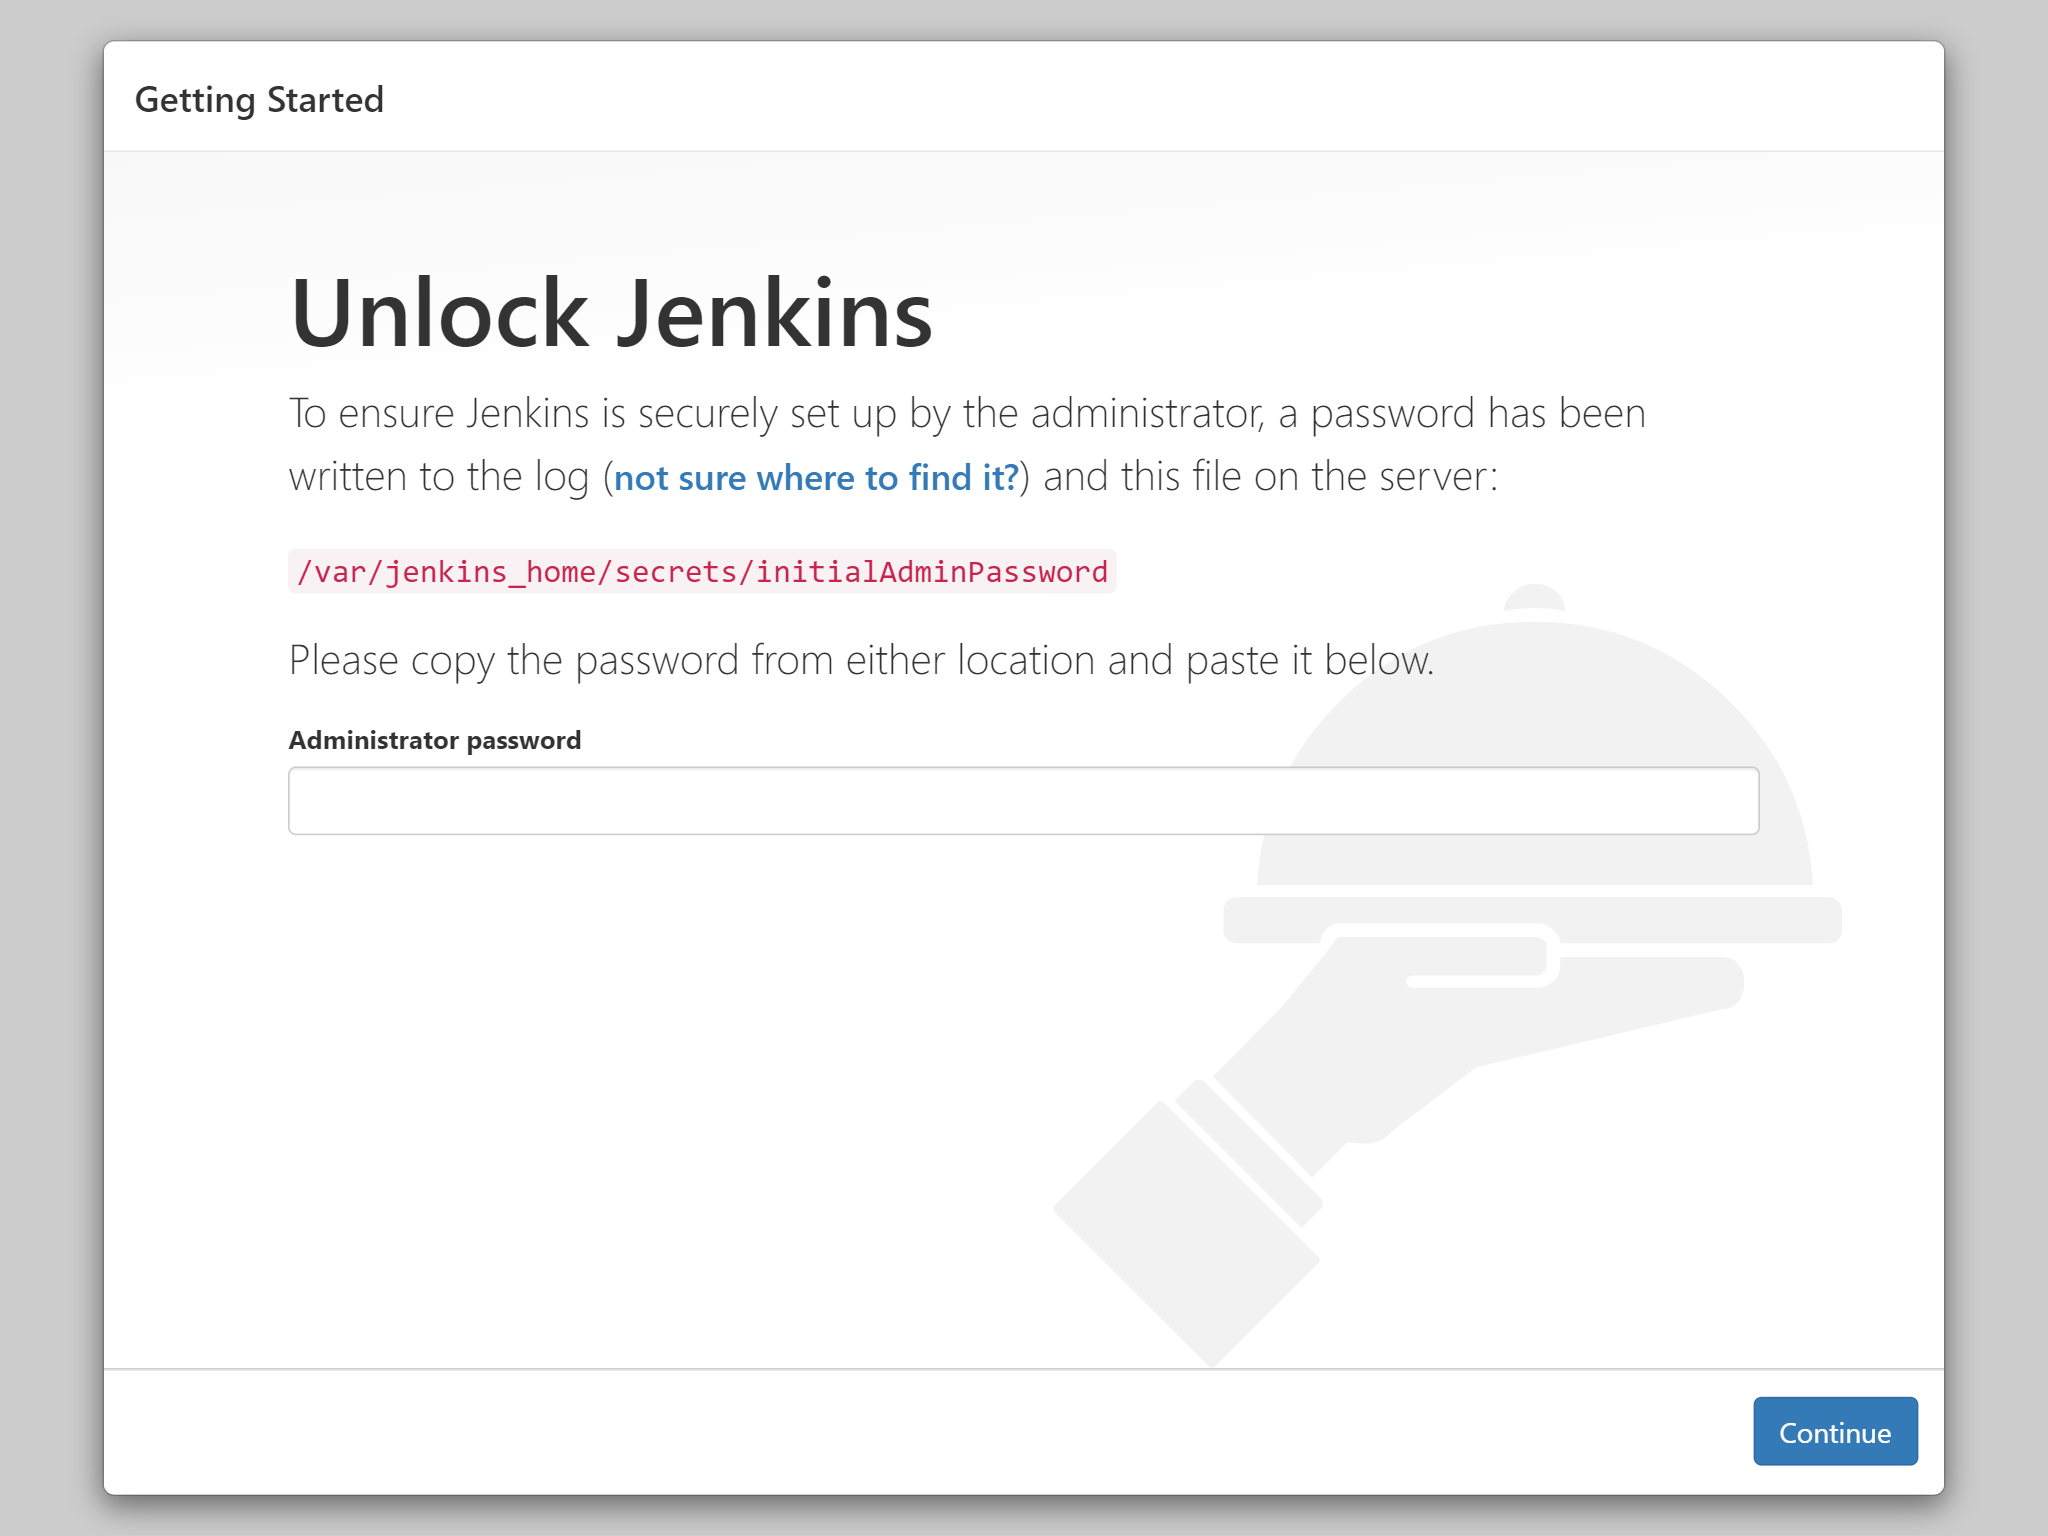The width and height of the screenshot is (2048, 1536).
Task: Click the "Getting Started" dialog title
Action: click(x=259, y=100)
